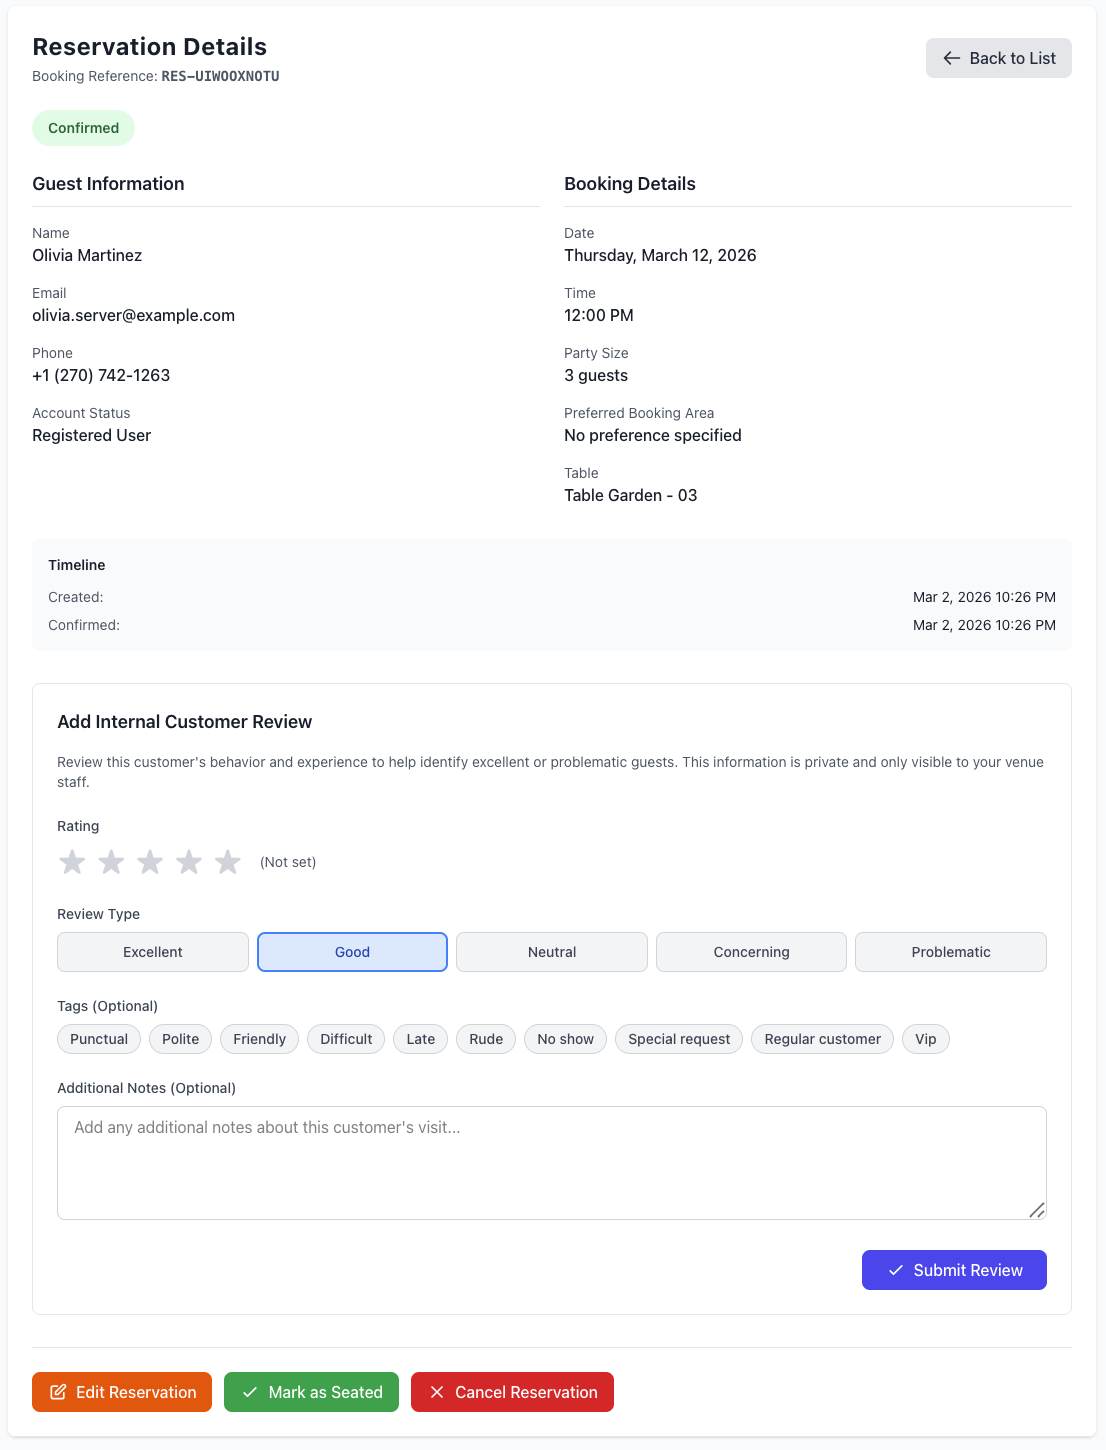Image resolution: width=1106 pixels, height=1450 pixels.
Task: Click the back arrow icon in Back to List
Action: coord(951,58)
